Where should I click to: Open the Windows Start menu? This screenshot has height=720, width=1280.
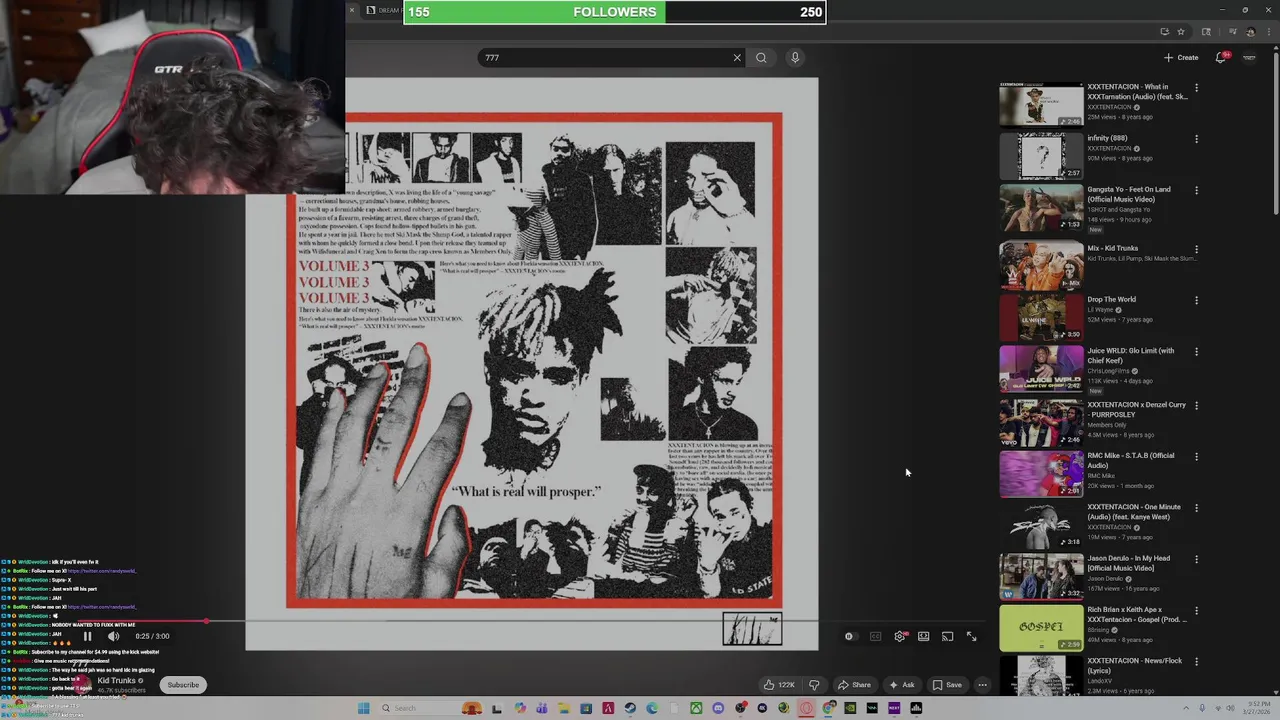coord(364,708)
